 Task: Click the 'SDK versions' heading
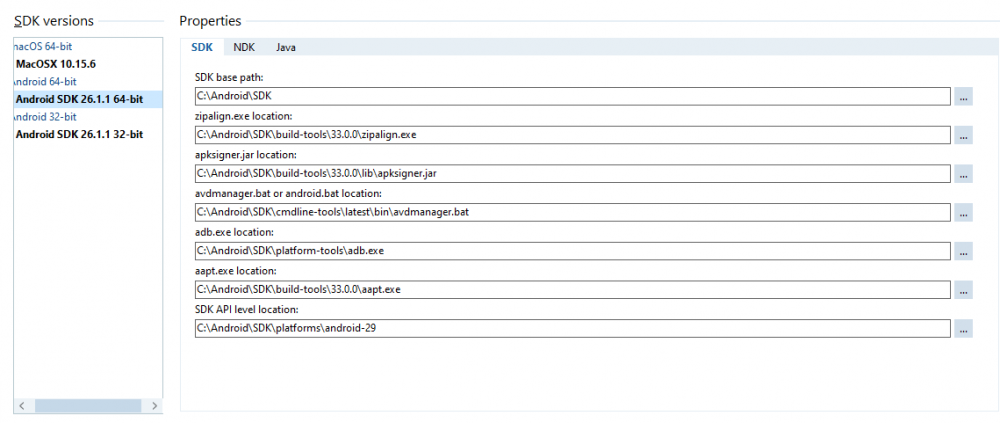(54, 21)
